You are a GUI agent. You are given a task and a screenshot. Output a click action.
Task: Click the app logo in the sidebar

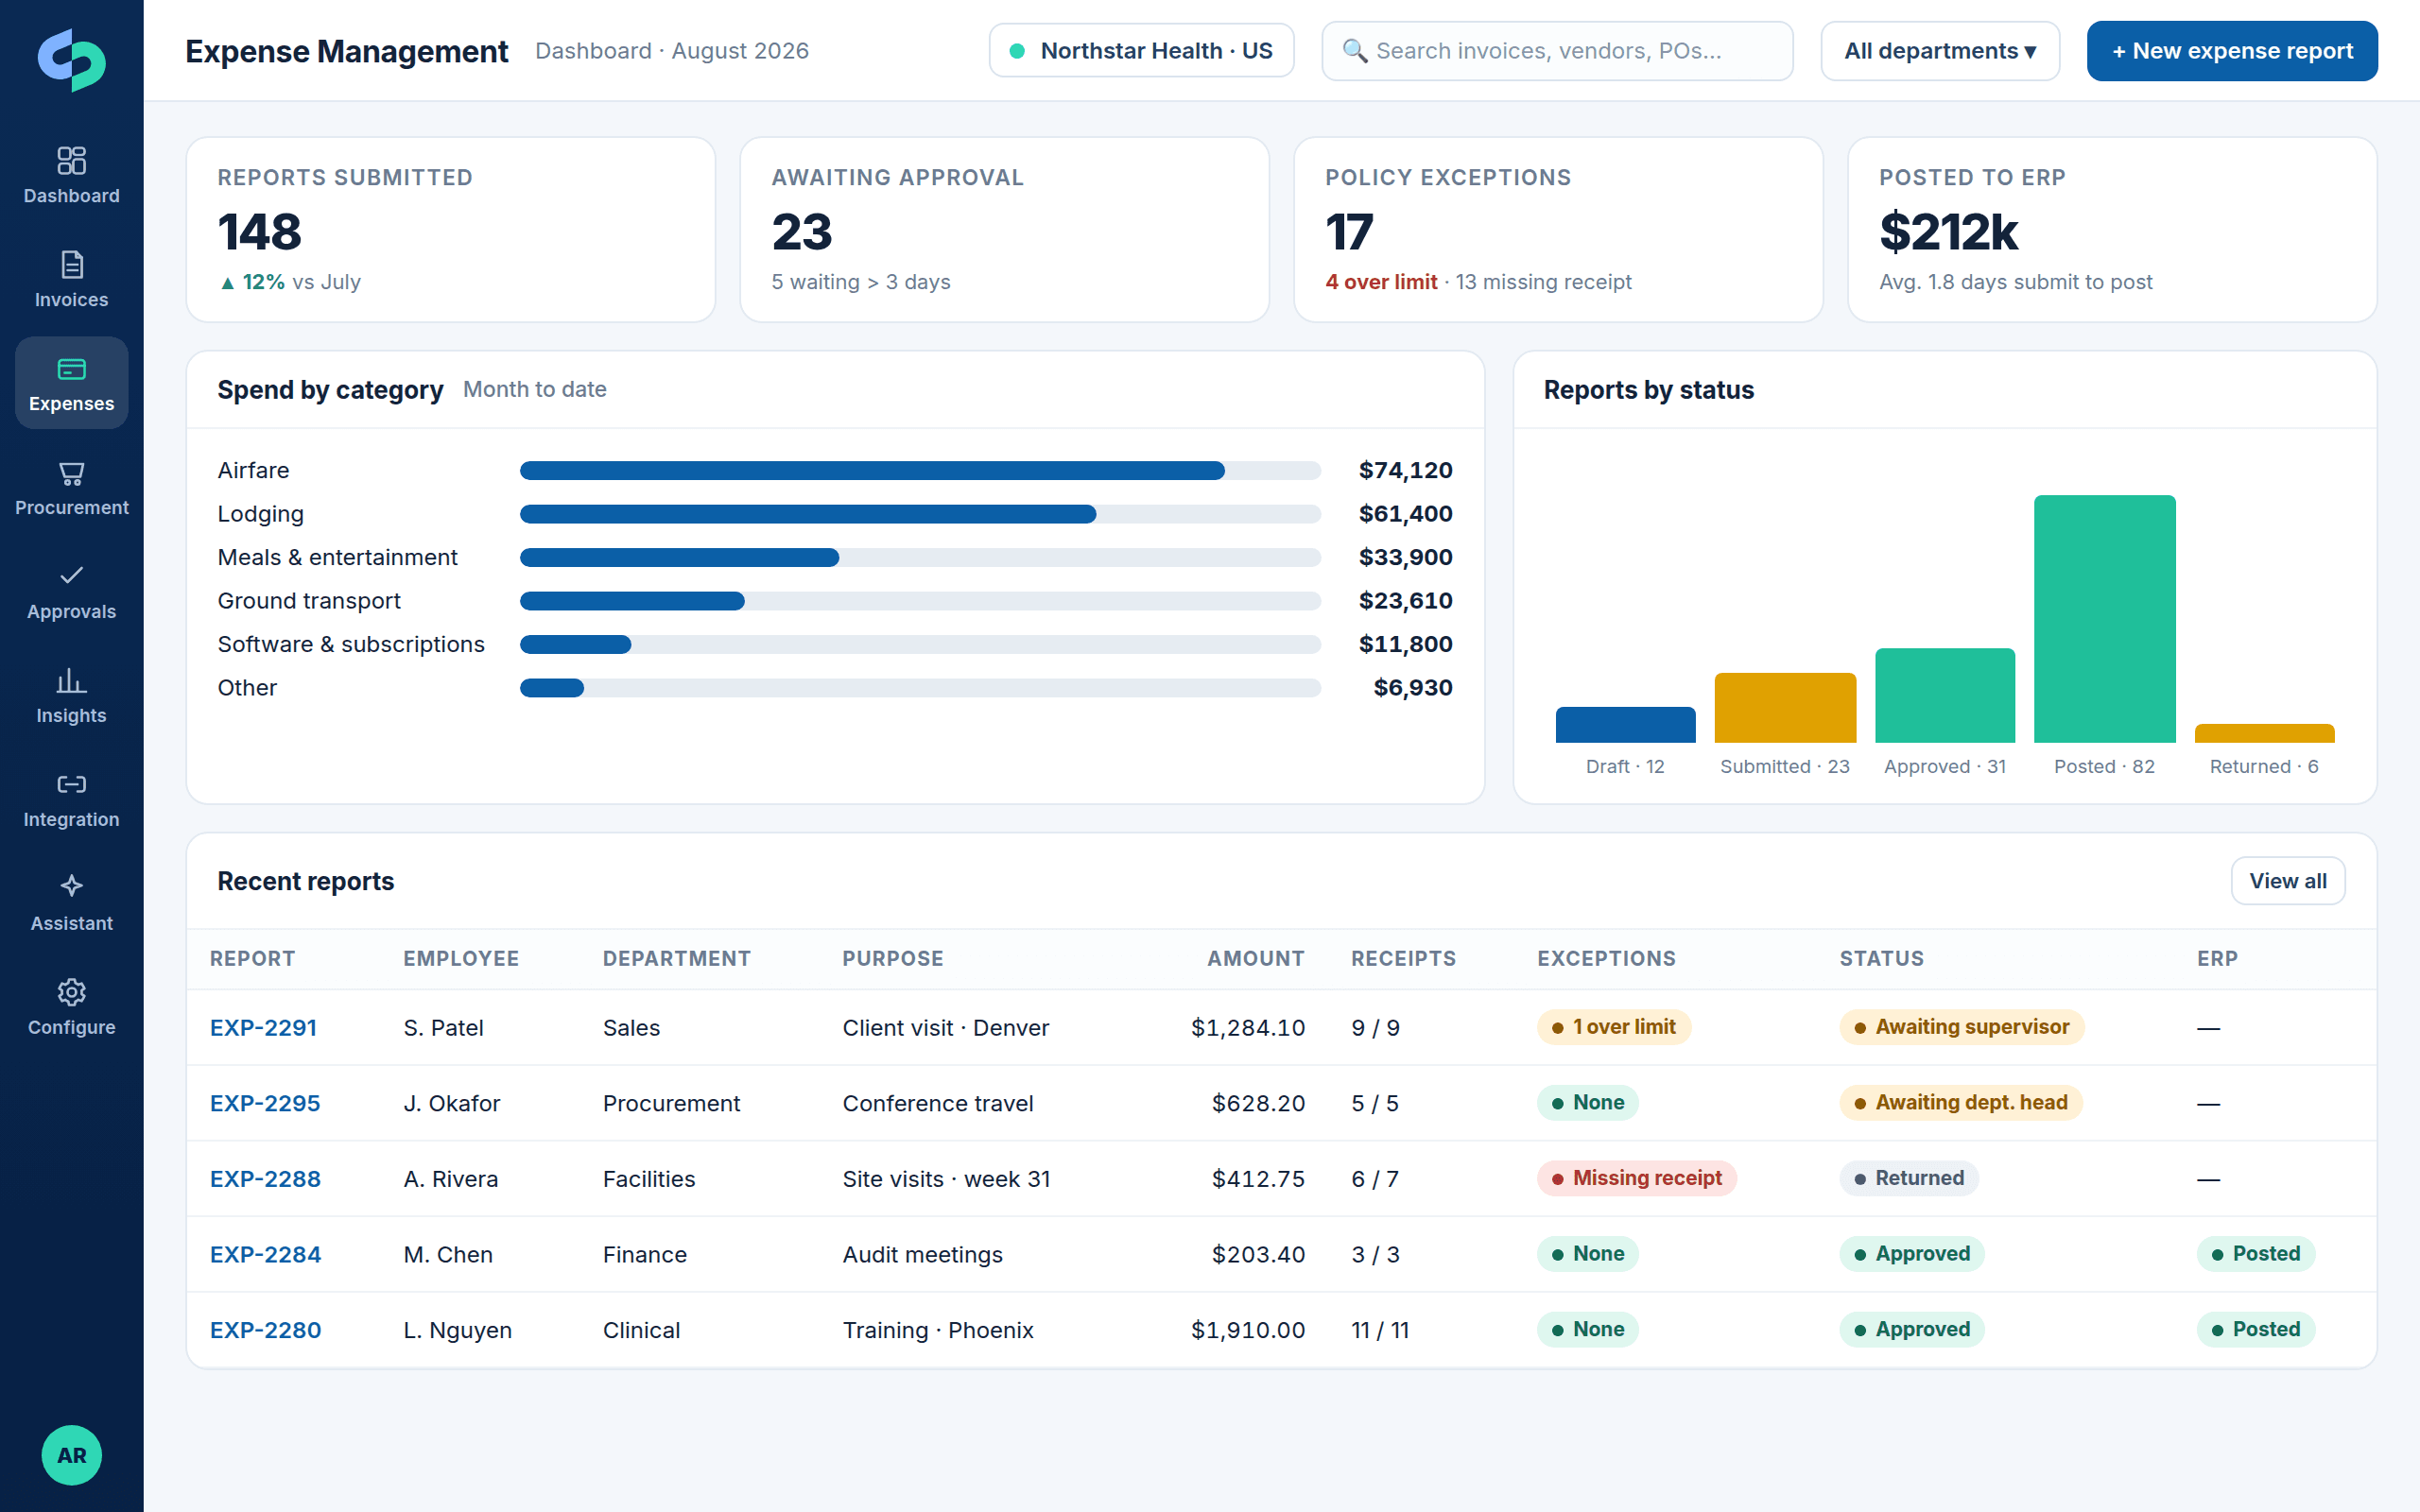click(x=71, y=60)
